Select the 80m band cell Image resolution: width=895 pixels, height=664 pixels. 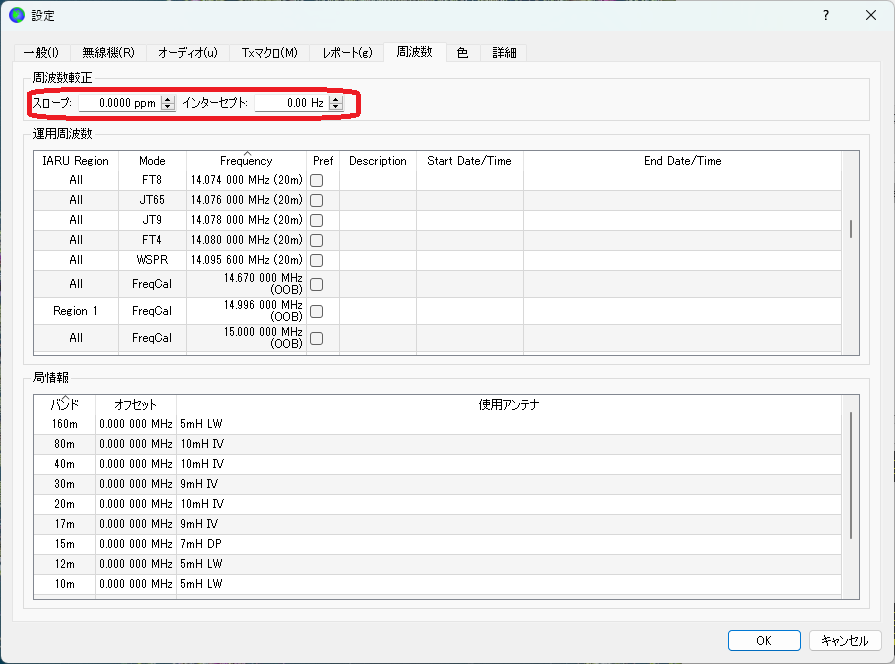[x=64, y=444]
